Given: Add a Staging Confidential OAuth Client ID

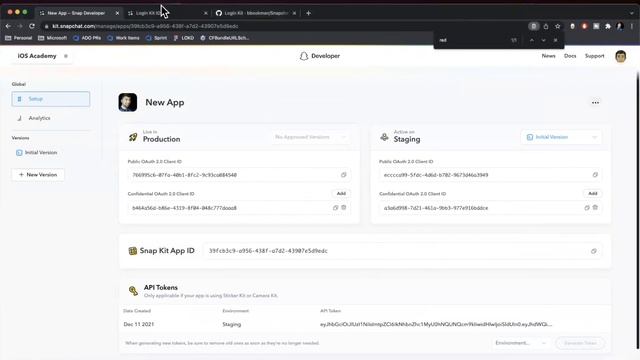Looking at the screenshot, I should pos(593,193).
